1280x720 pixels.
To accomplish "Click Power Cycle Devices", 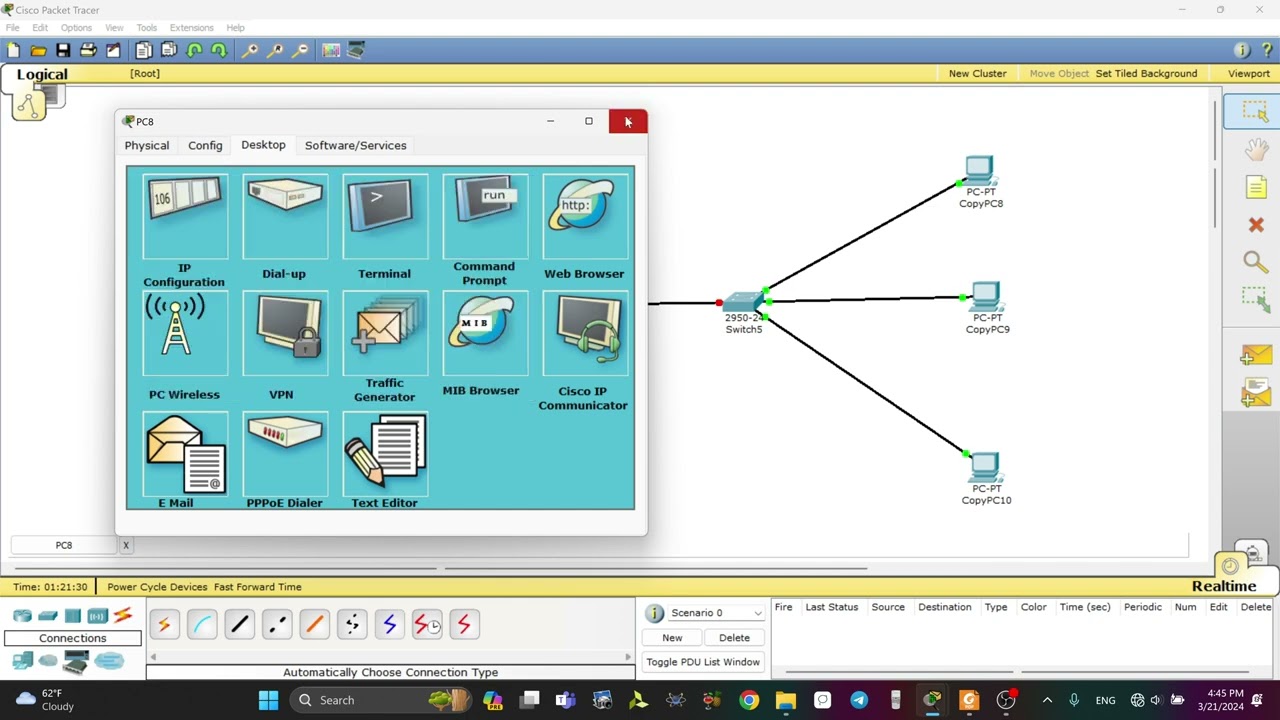I will coord(157,587).
